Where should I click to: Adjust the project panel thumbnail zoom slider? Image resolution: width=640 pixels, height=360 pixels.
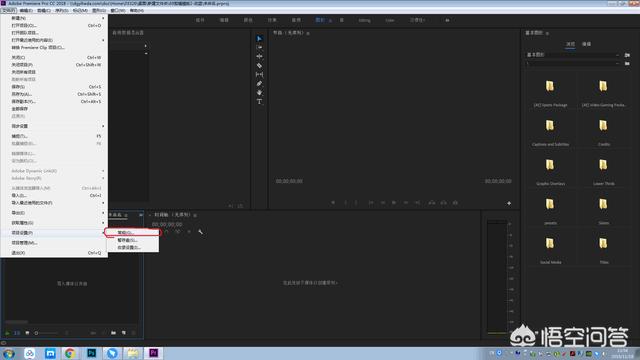[46, 333]
